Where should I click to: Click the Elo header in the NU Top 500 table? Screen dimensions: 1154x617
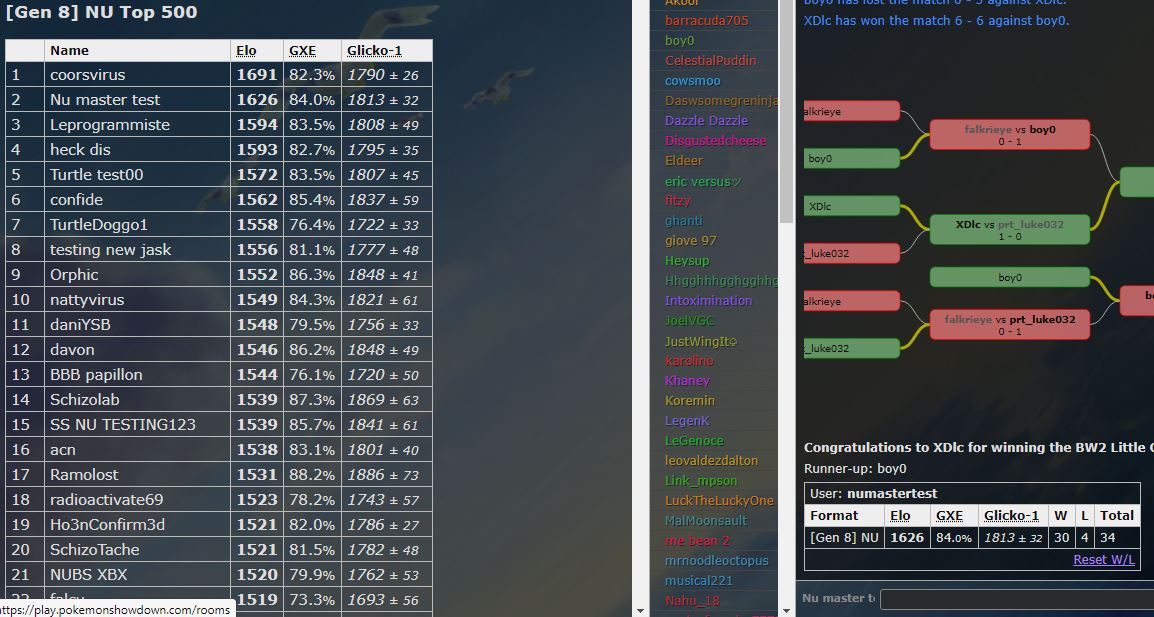[x=247, y=50]
